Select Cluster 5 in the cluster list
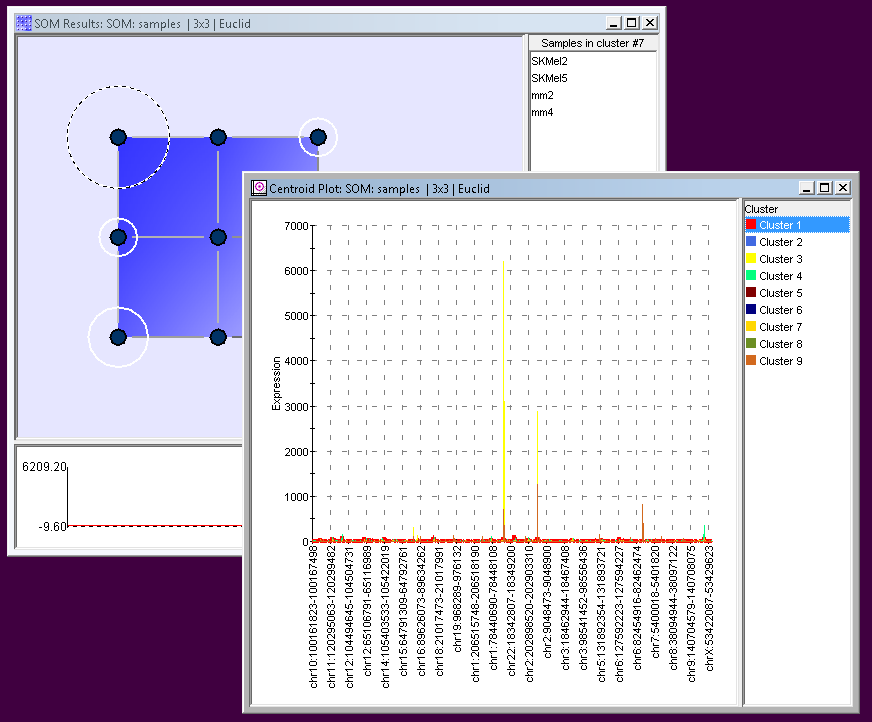 pyautogui.click(x=780, y=293)
